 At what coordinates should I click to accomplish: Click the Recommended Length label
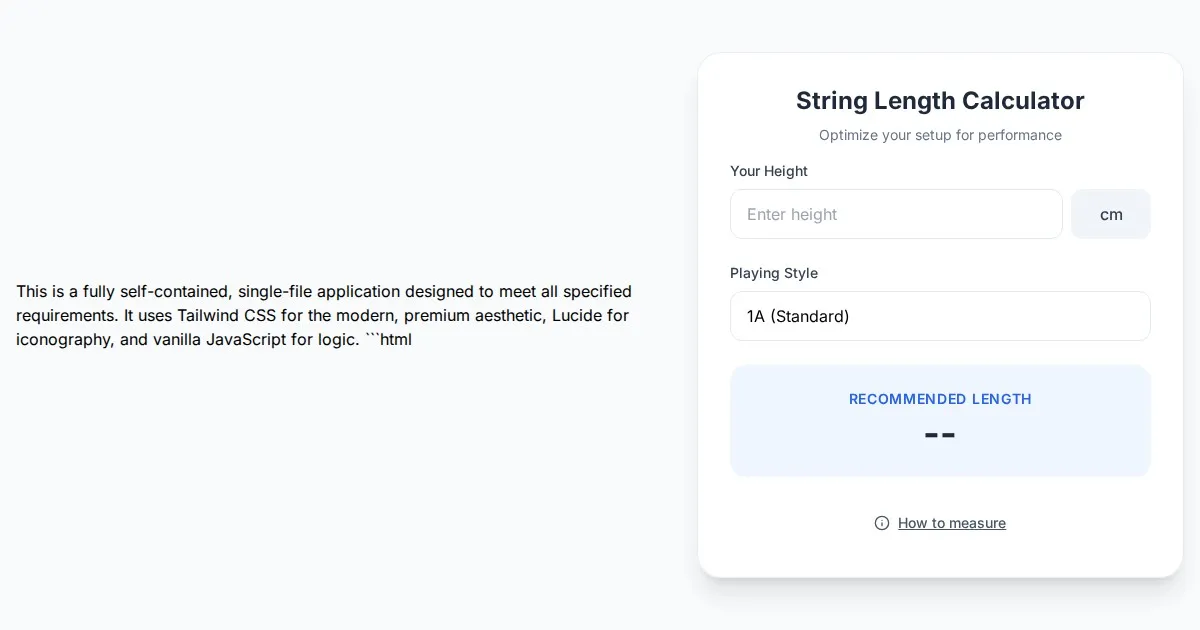pyautogui.click(x=940, y=399)
